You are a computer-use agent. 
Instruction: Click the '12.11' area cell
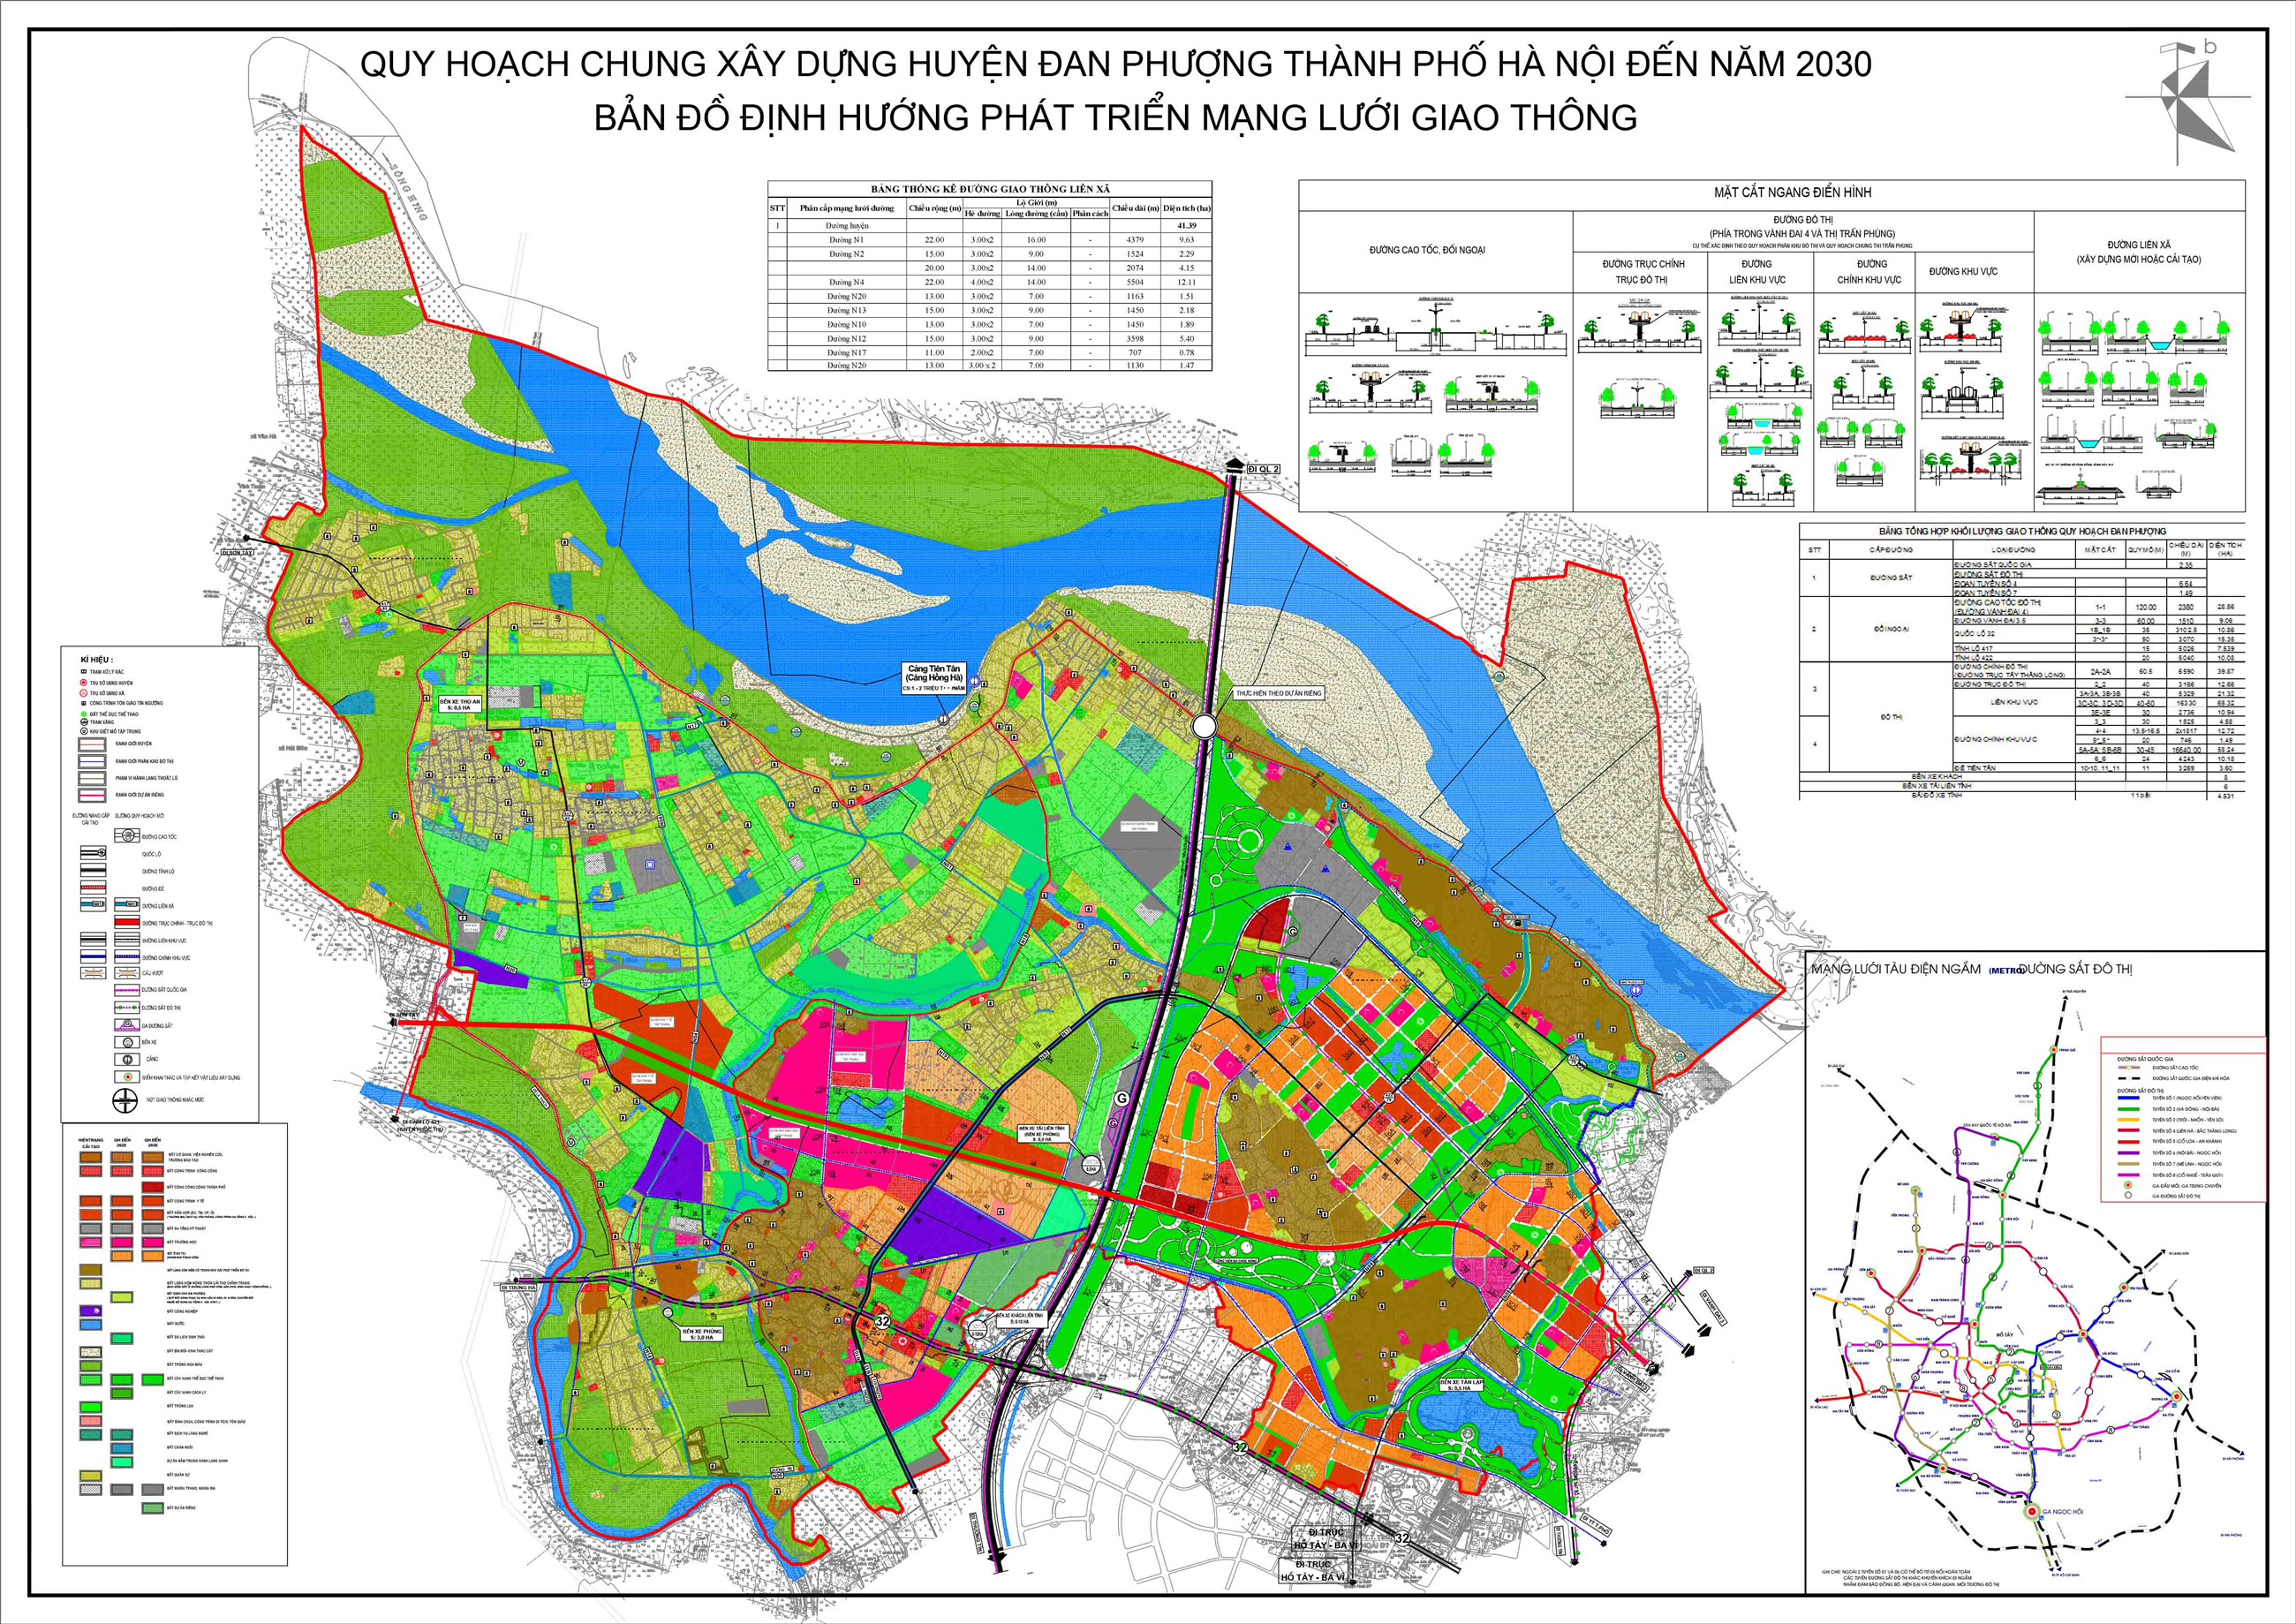pos(1186,282)
